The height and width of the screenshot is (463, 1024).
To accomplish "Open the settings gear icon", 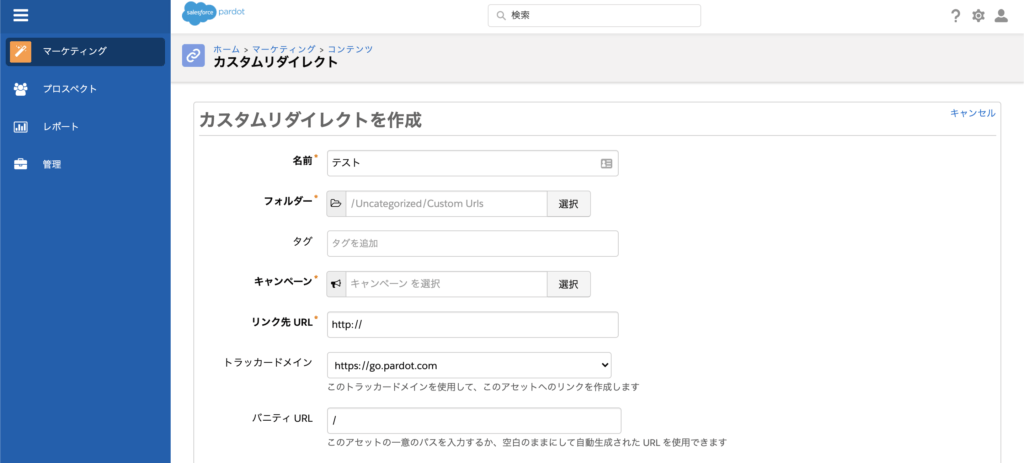I will coord(978,16).
